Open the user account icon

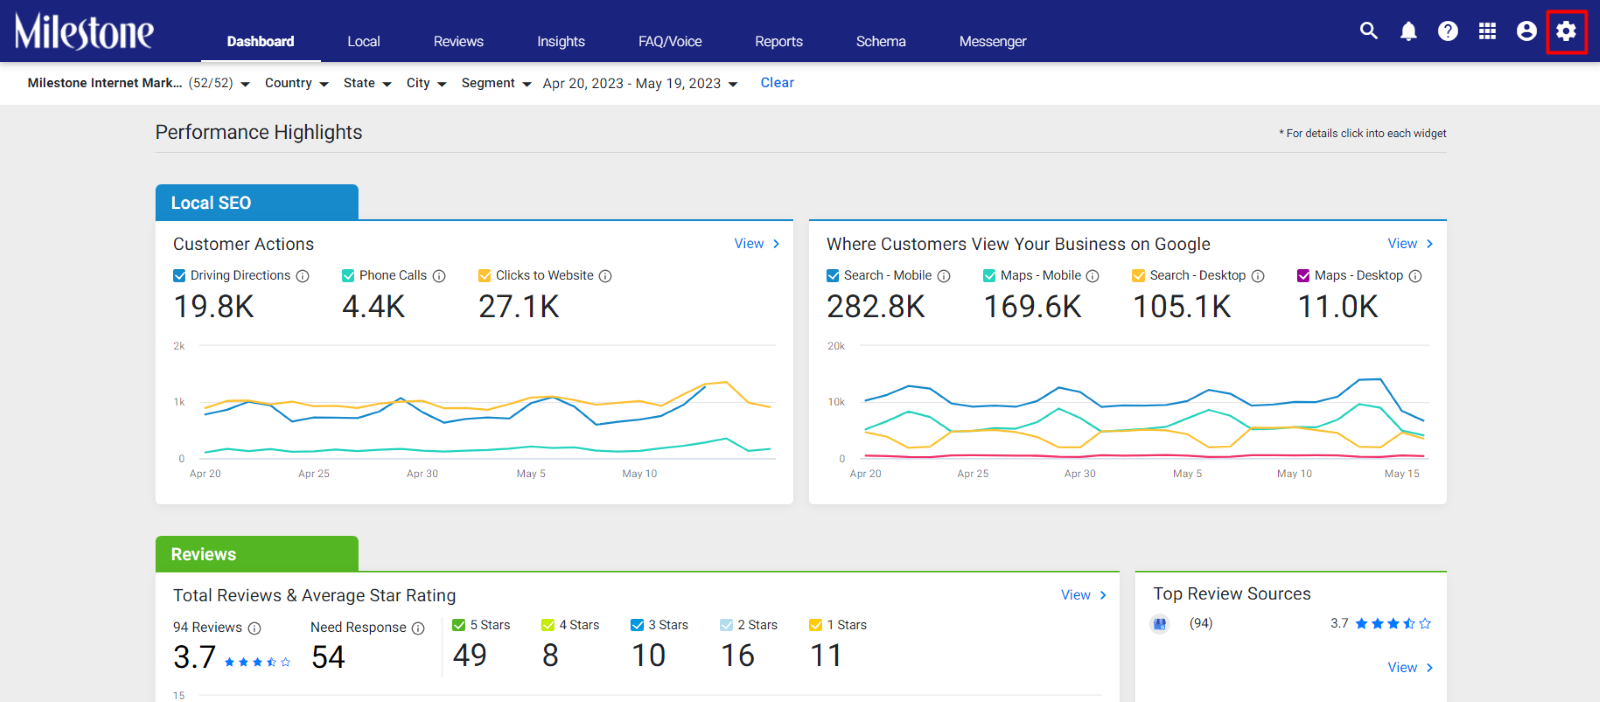pos(1526,31)
